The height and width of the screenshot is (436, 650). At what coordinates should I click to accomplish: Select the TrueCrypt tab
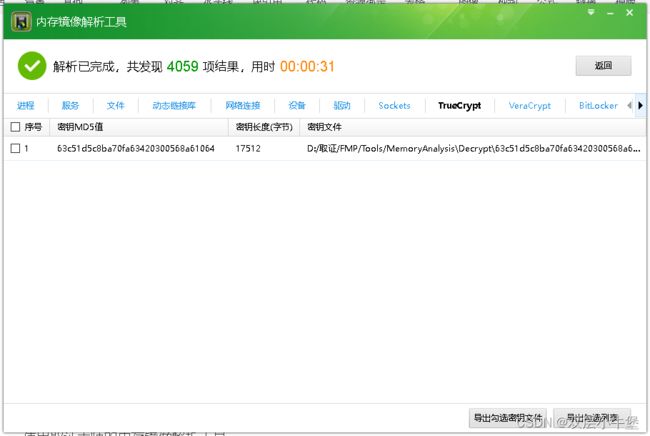(x=459, y=106)
